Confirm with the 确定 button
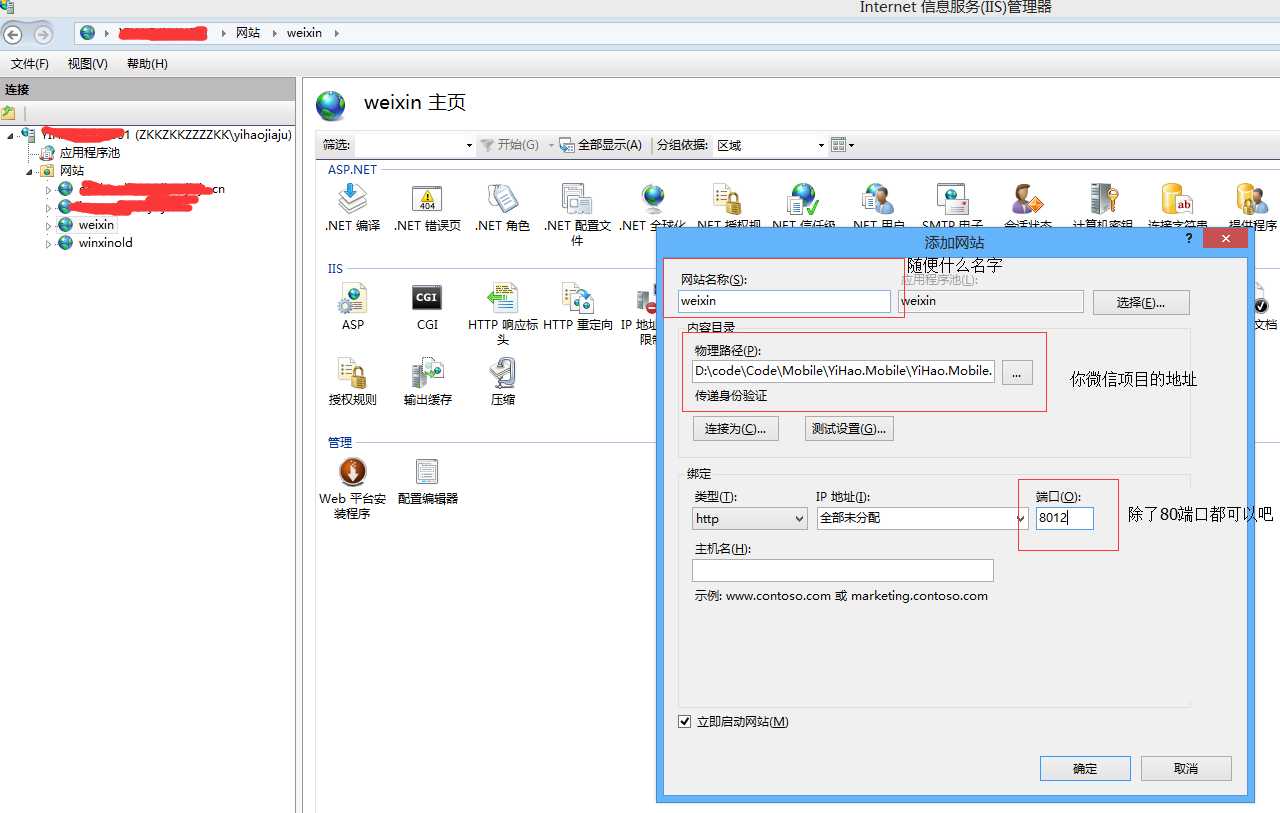 1085,768
